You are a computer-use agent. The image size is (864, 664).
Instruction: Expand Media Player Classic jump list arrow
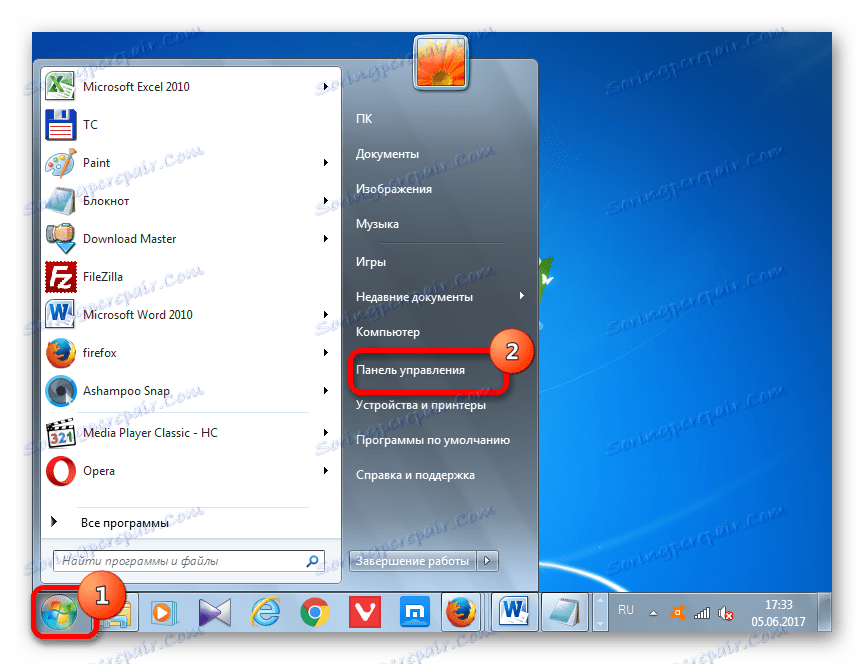click(x=326, y=433)
